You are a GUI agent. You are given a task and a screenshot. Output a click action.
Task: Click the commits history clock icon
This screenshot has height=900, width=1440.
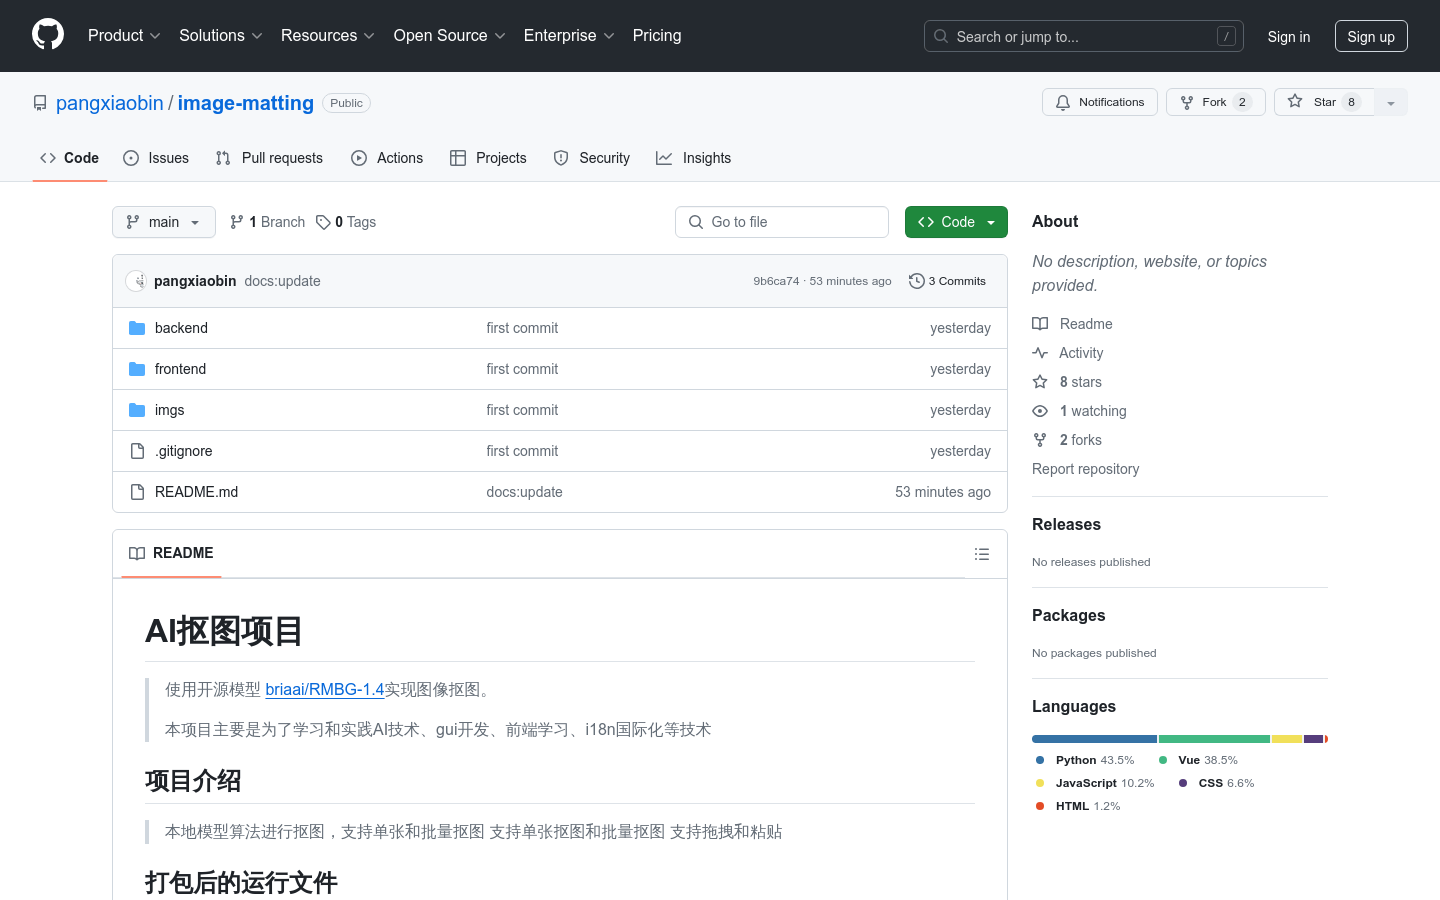click(916, 281)
